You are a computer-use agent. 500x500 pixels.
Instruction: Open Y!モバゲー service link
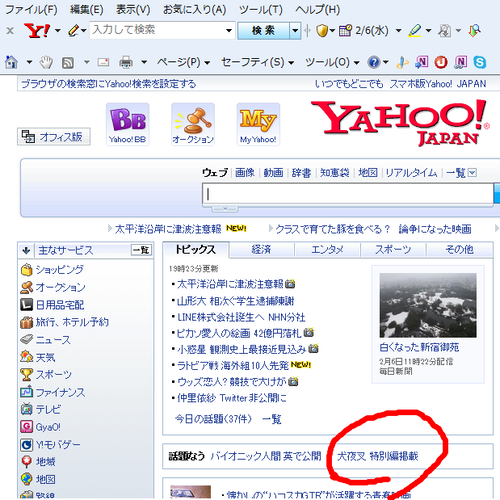58,444
